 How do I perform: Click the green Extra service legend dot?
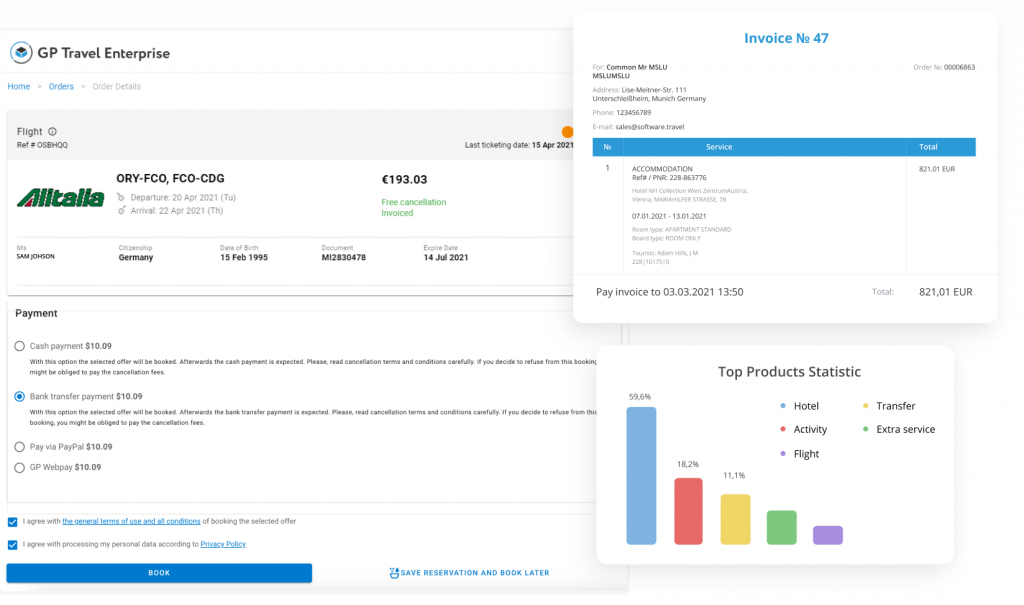[866, 429]
